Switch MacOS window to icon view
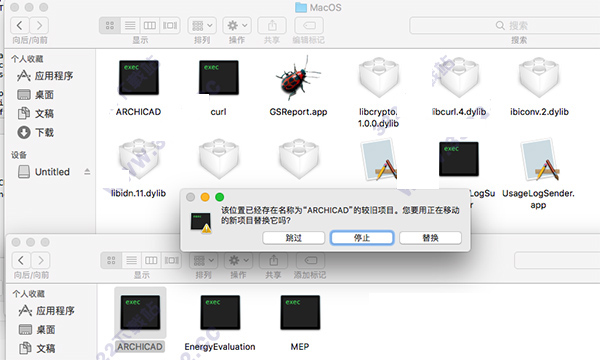This screenshot has width=600, height=360. 110,26
